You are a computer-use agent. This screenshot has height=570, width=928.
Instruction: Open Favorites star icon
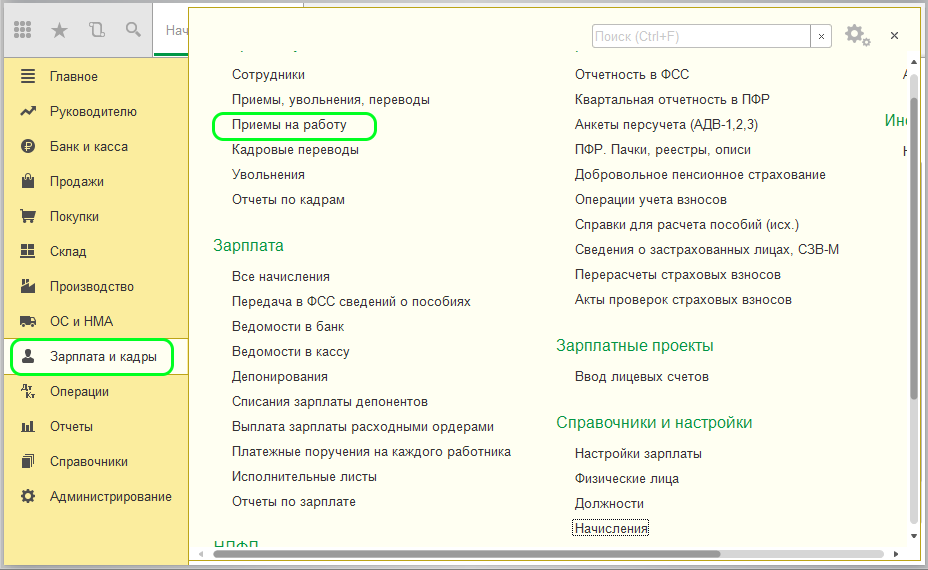[x=59, y=30]
